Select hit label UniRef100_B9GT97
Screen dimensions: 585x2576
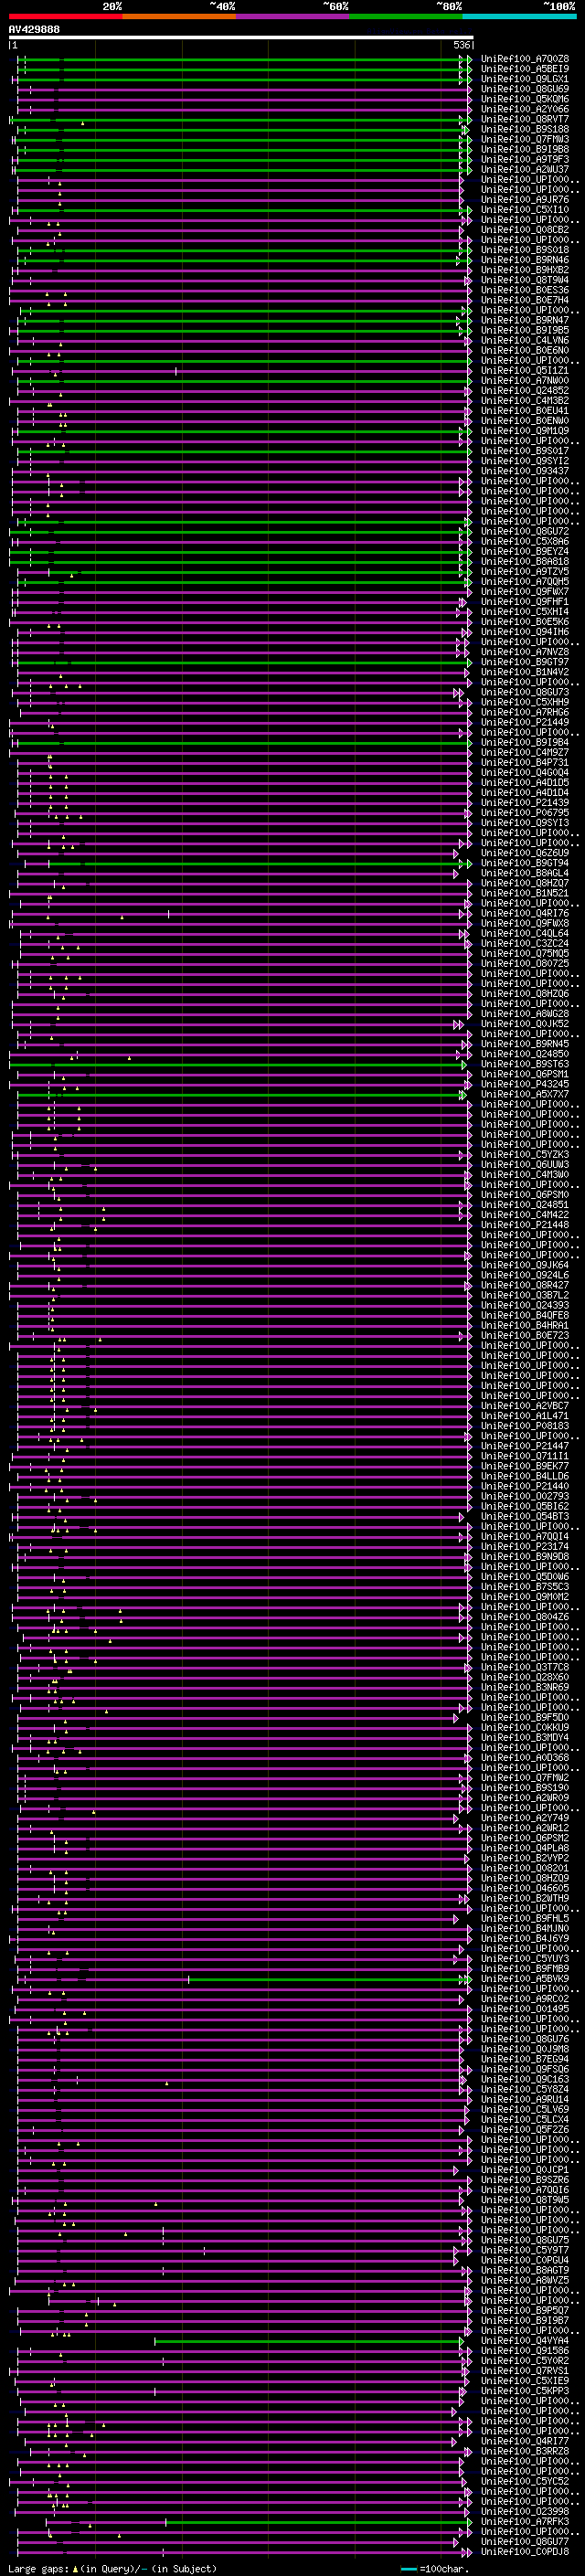[525, 662]
